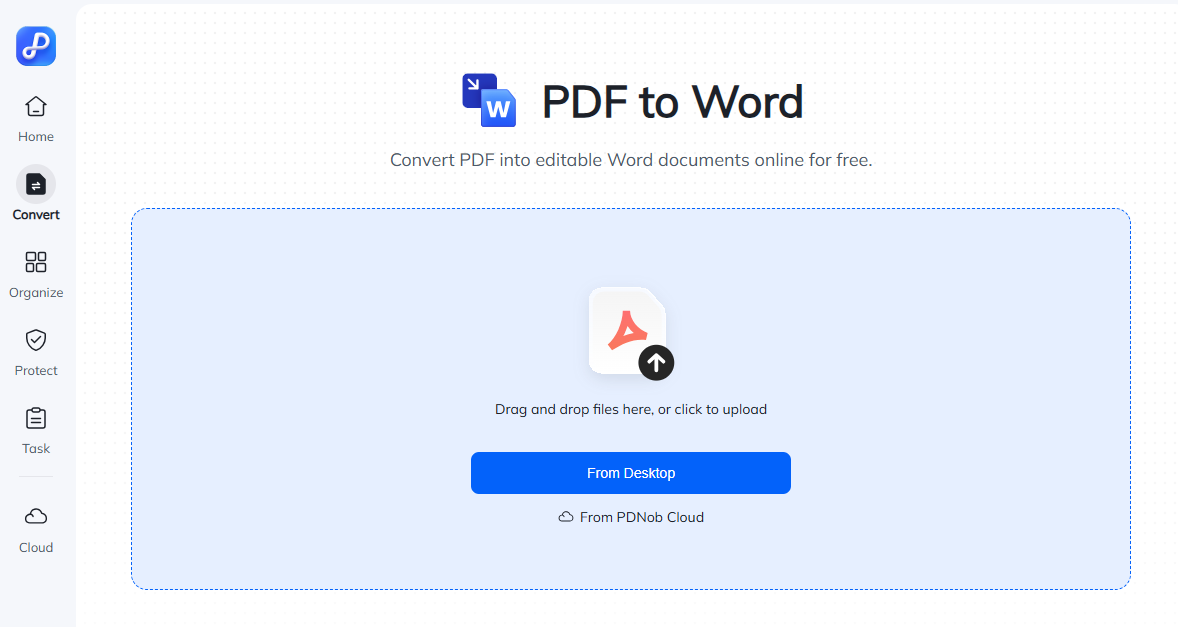Access Cloud storage from sidebar
Viewport: 1178px width, 627px height.
tap(35, 516)
